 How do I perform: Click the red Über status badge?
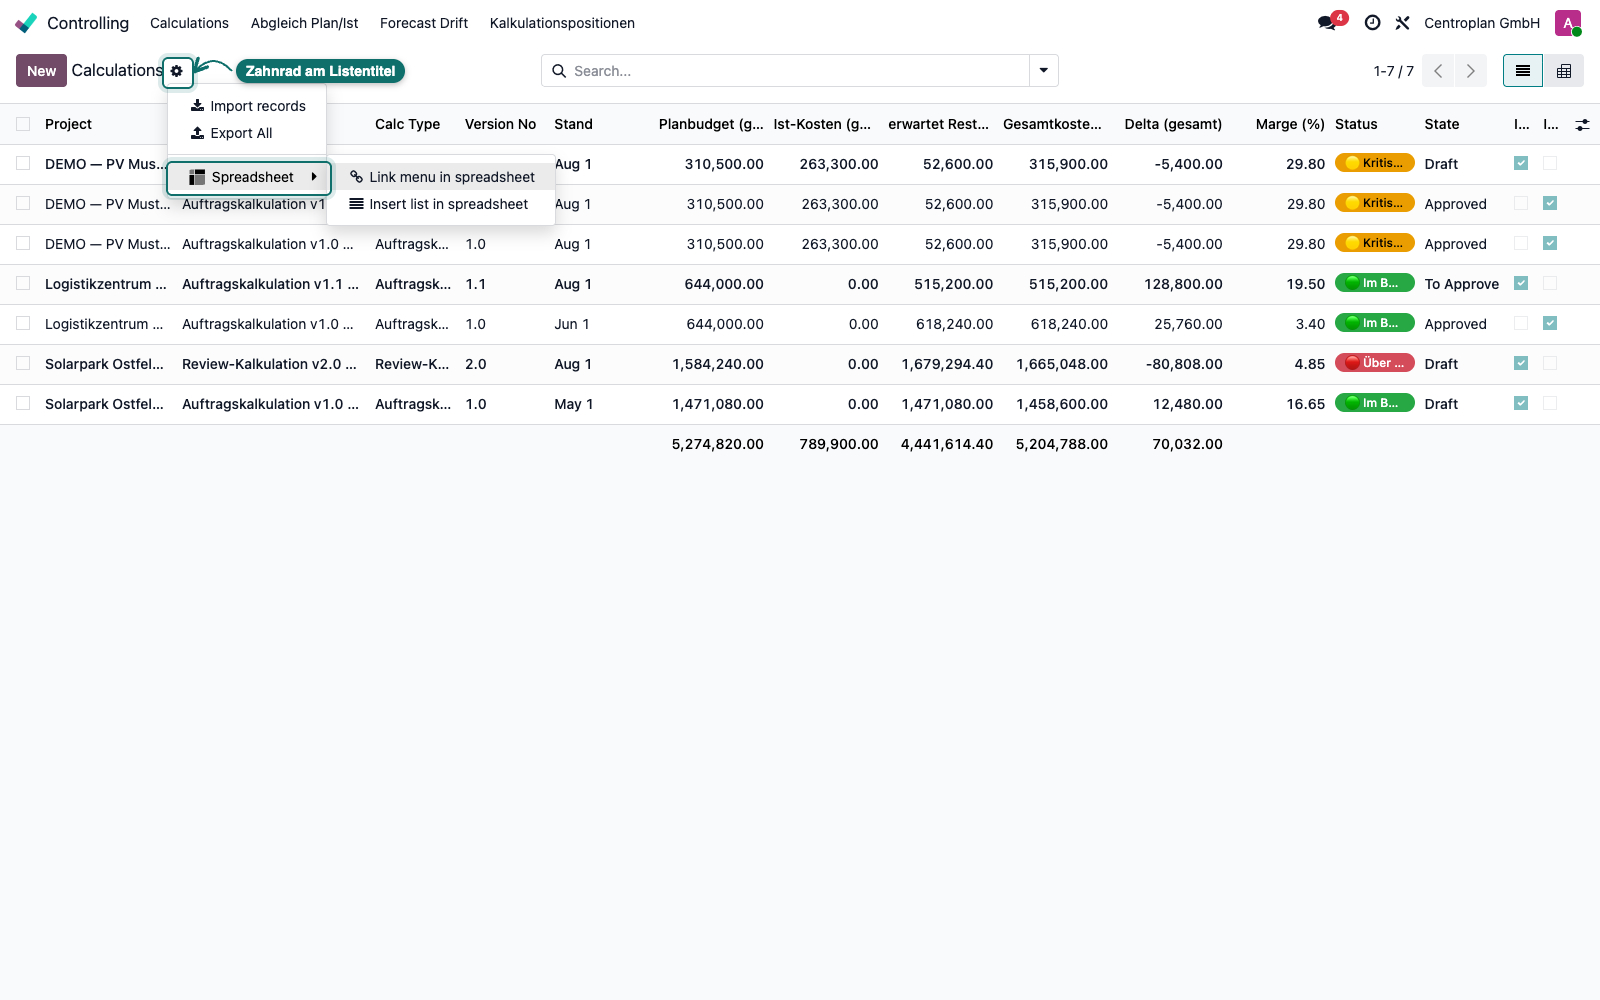pos(1375,363)
